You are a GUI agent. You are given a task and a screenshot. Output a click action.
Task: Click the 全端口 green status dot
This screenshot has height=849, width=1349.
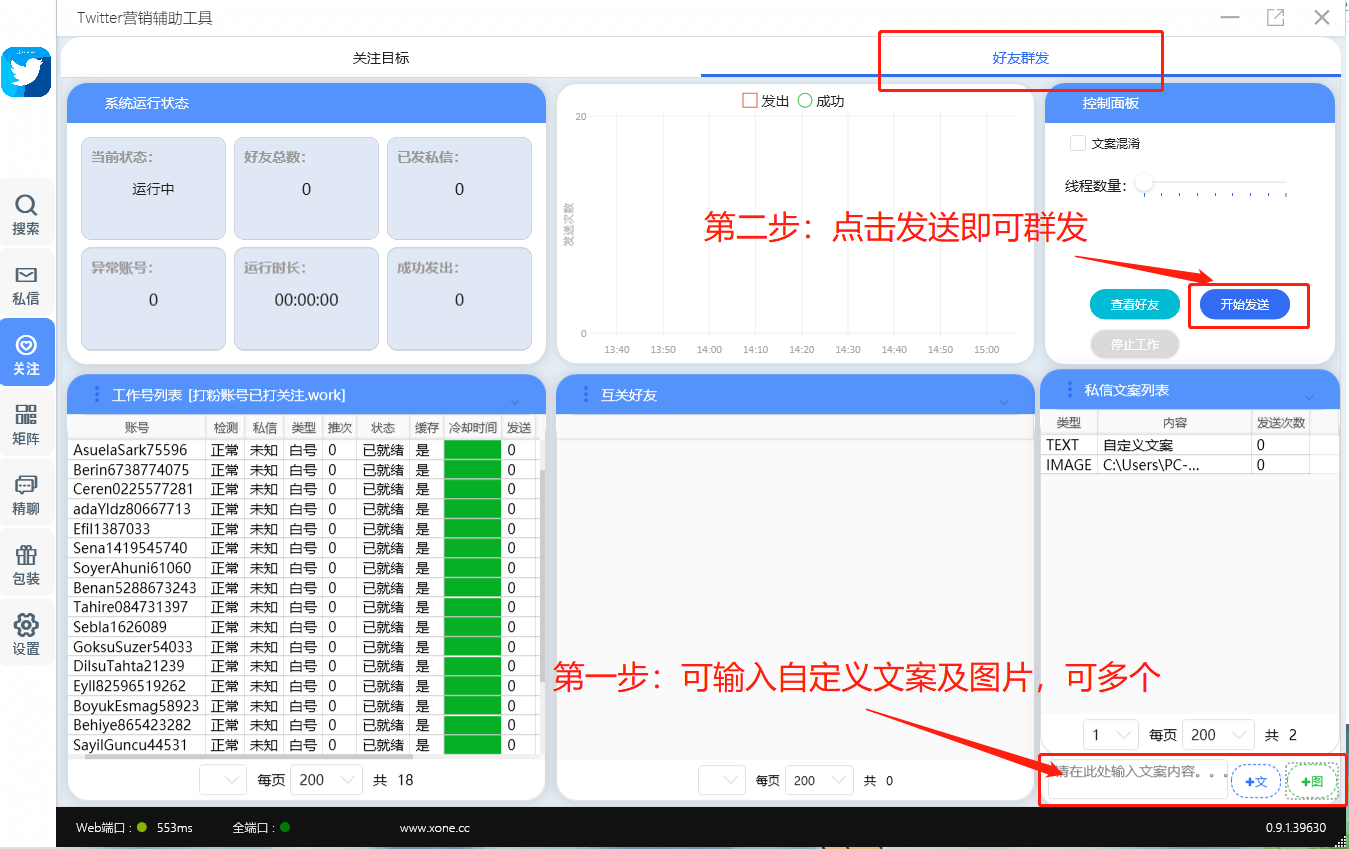tap(285, 827)
